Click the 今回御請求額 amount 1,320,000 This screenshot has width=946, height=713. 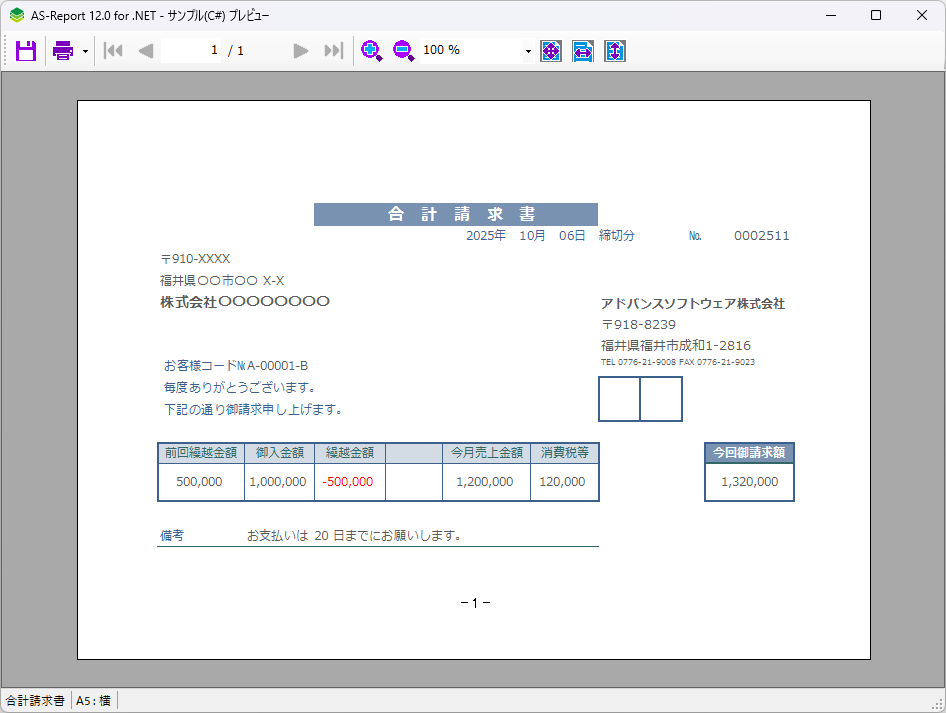click(x=749, y=481)
